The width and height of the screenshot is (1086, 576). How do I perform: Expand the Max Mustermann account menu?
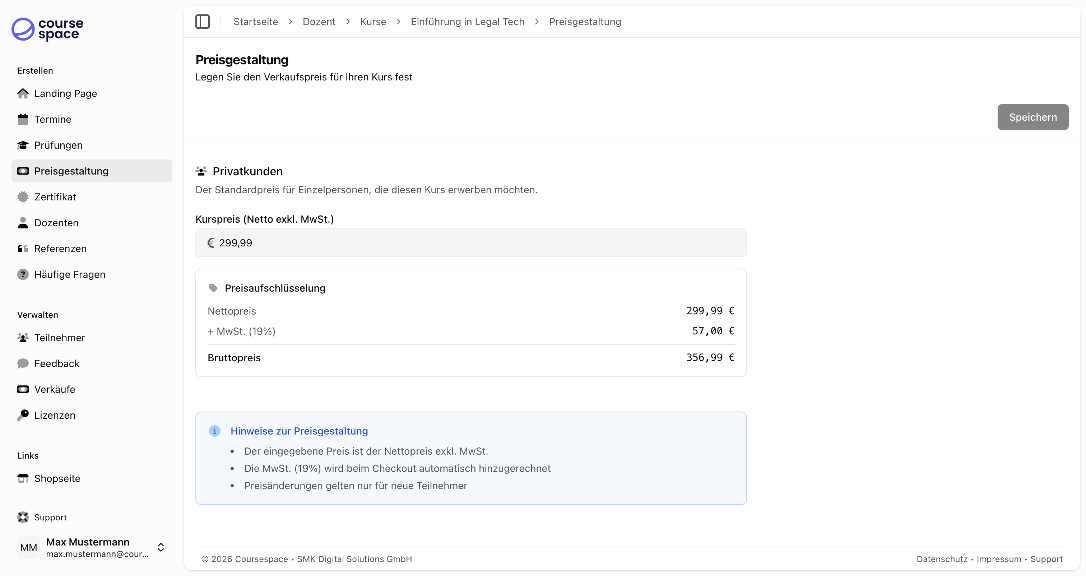point(160,548)
